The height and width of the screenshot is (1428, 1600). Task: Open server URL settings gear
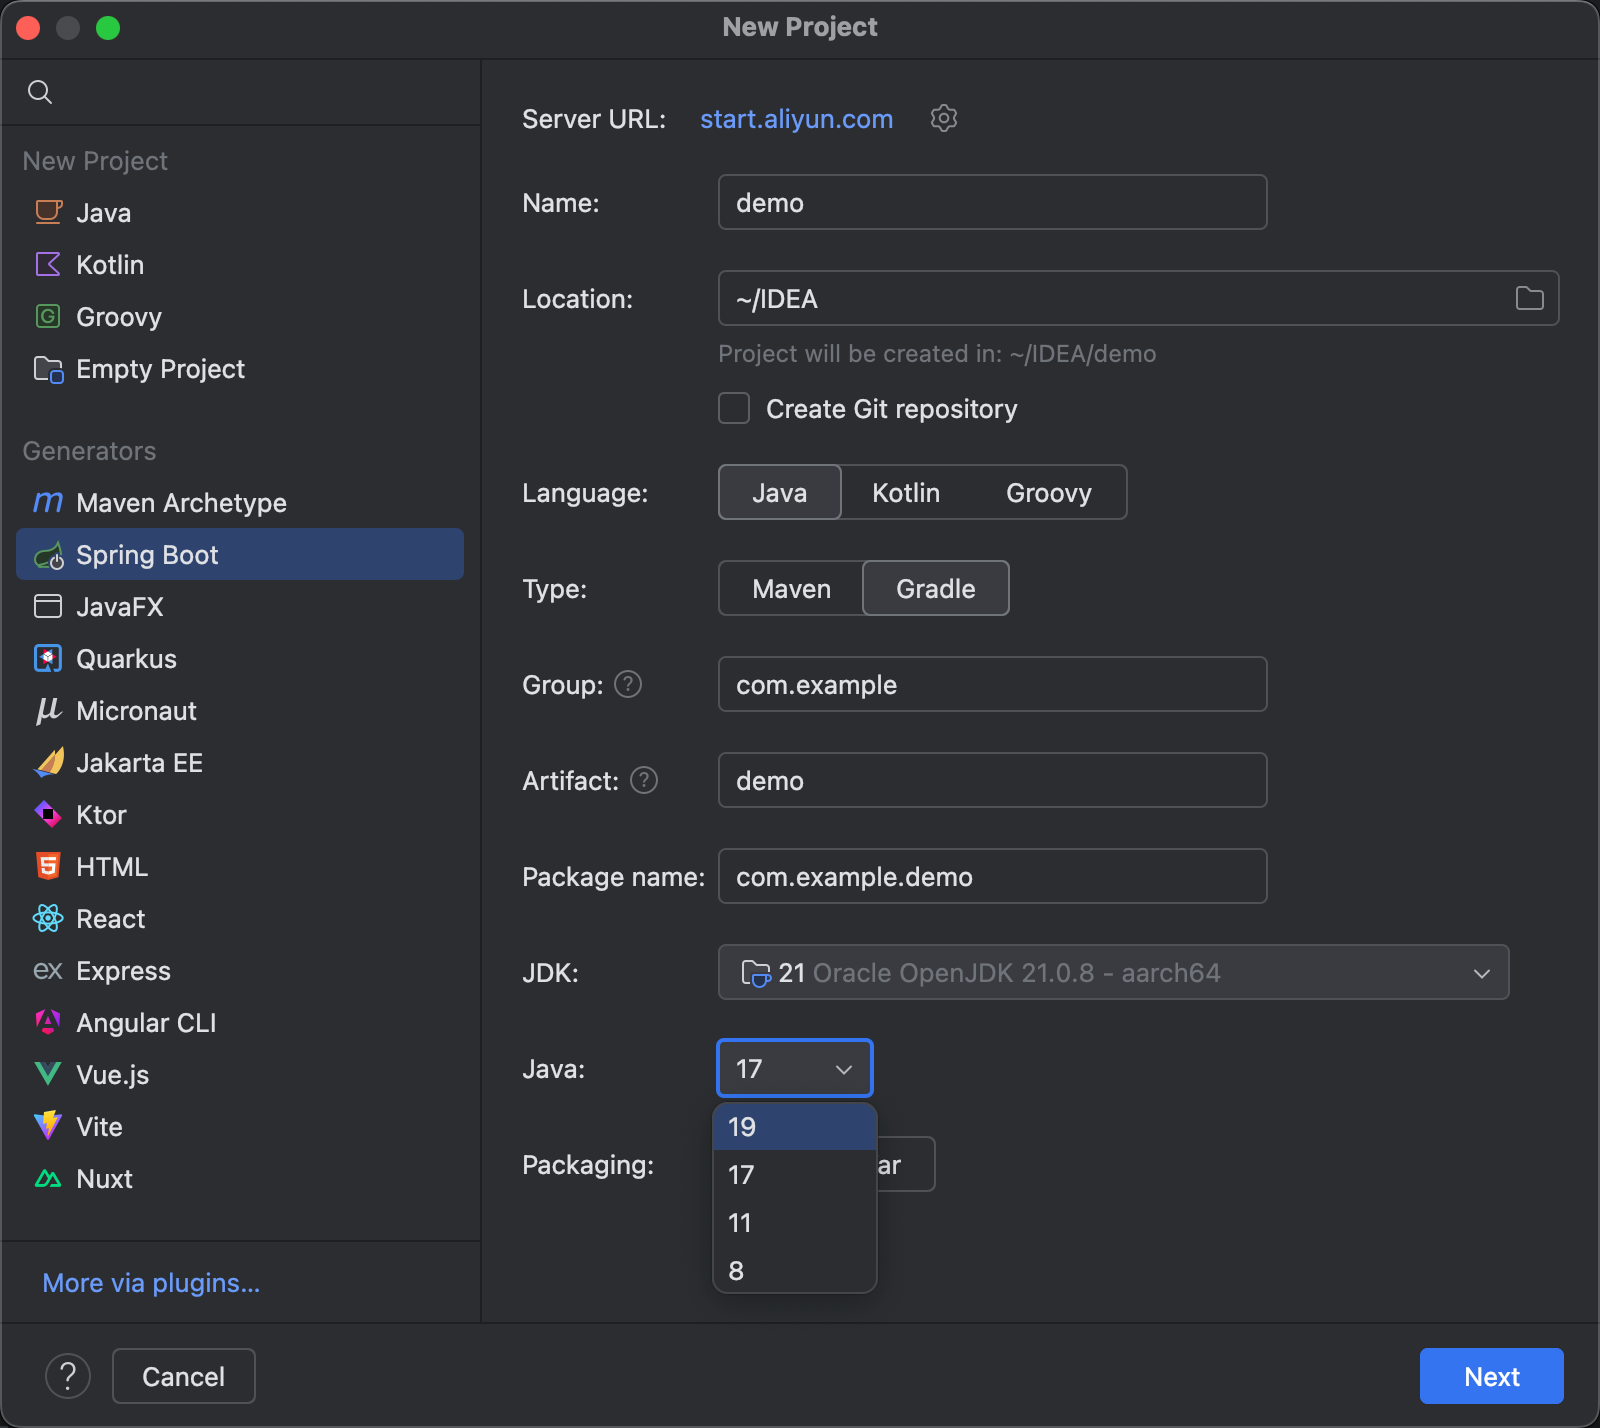944,118
